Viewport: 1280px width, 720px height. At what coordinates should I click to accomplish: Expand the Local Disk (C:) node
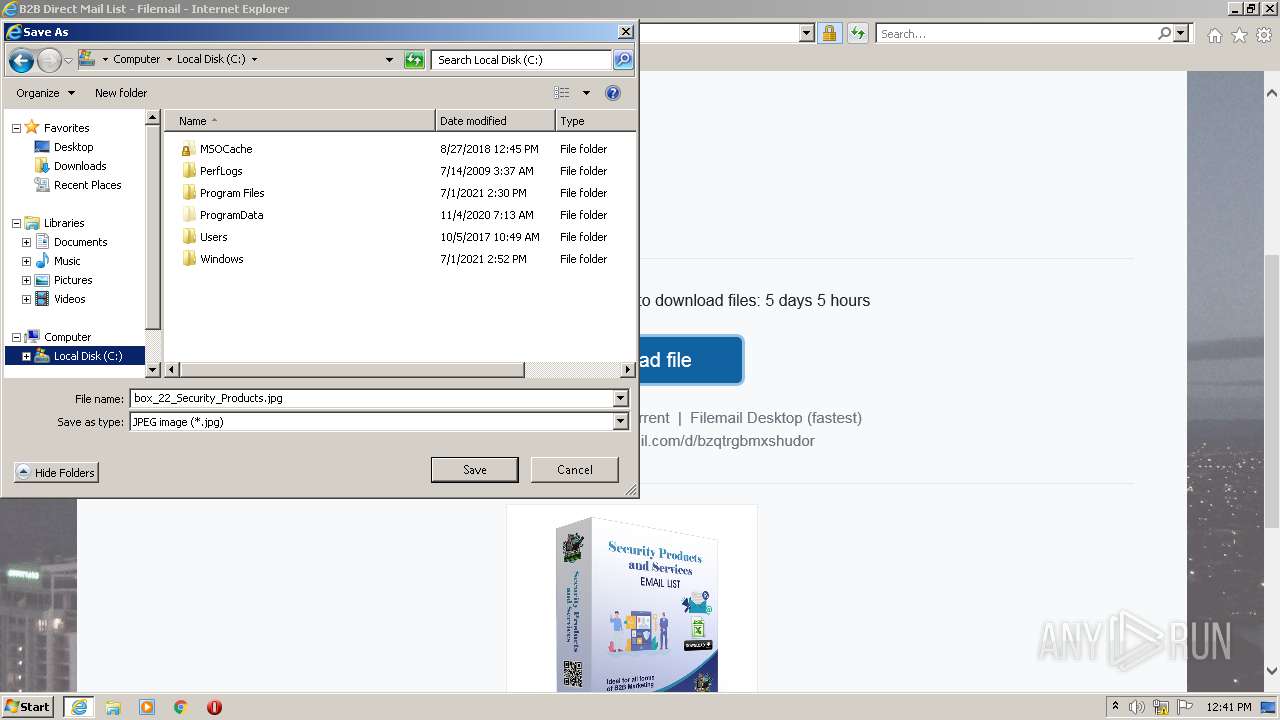click(x=26, y=356)
